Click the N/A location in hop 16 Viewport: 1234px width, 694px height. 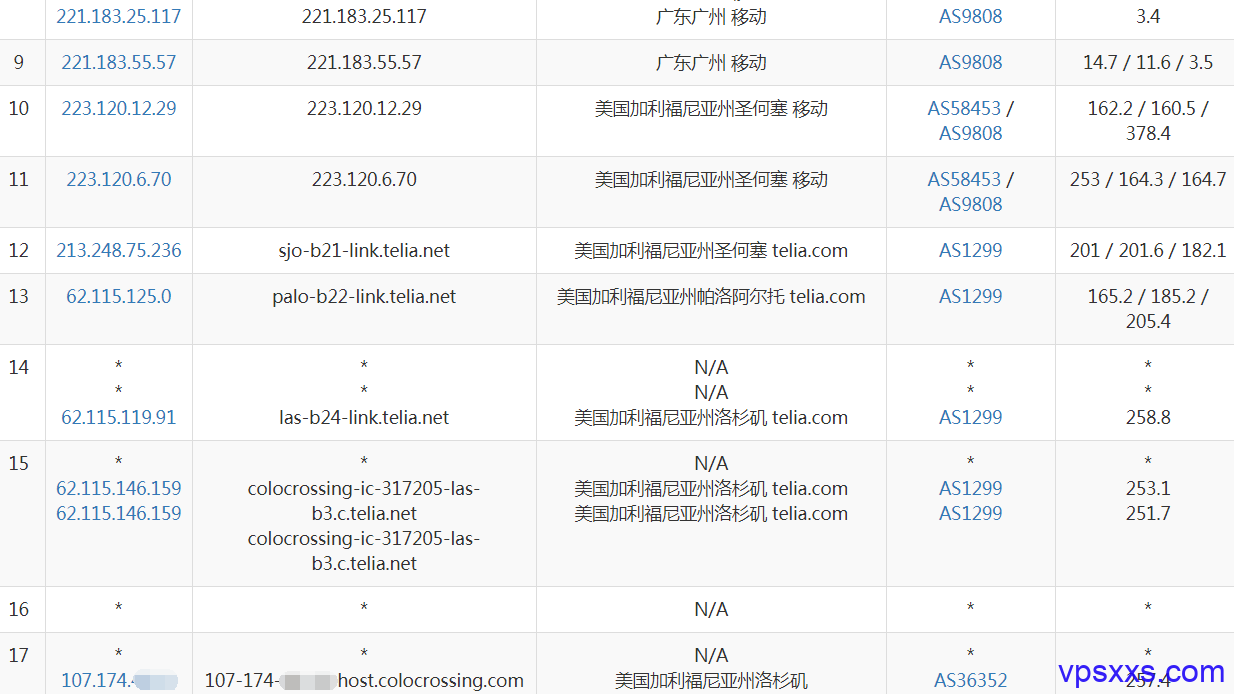711,608
